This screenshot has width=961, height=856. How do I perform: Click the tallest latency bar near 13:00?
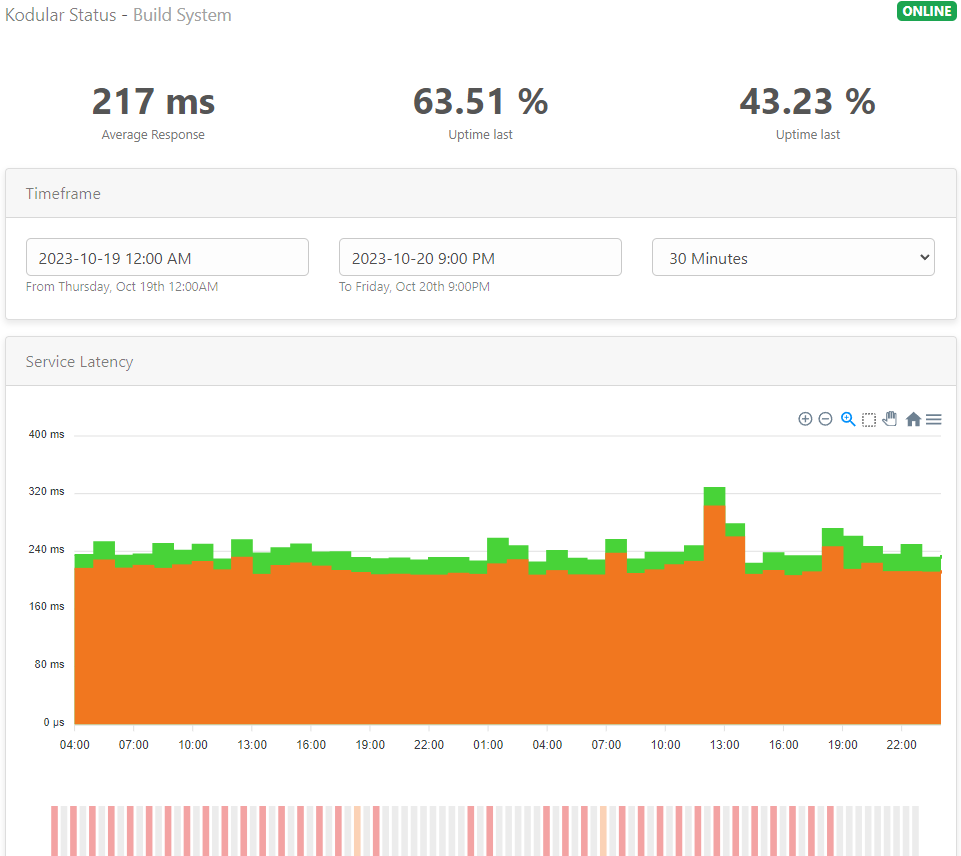click(x=714, y=600)
